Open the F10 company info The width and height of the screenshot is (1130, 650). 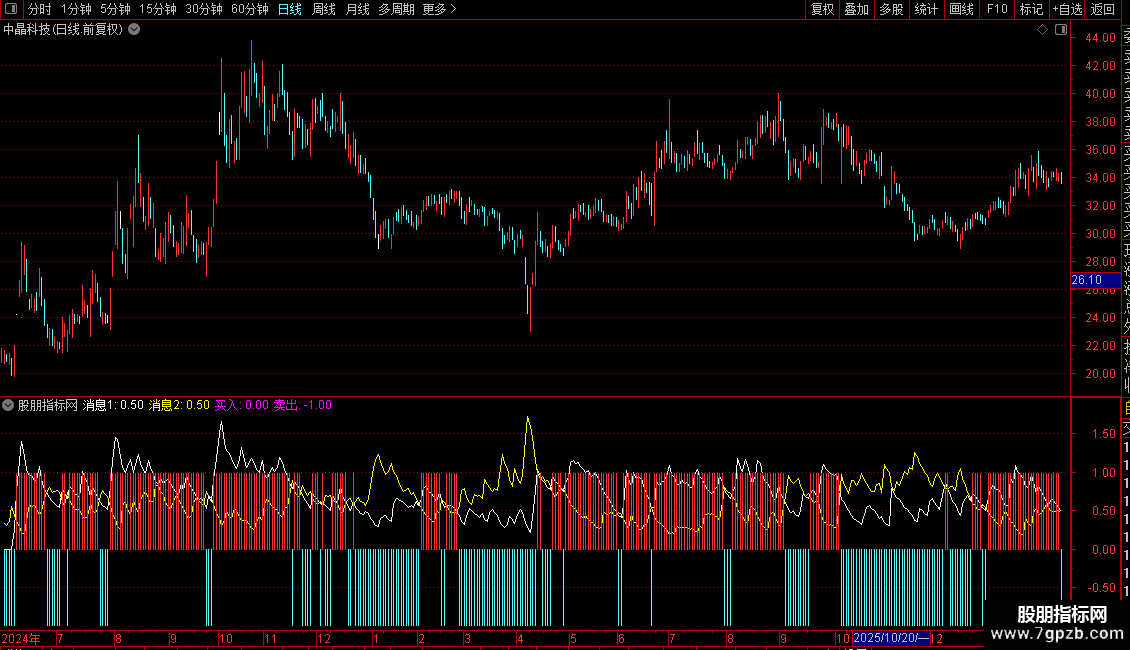point(997,9)
